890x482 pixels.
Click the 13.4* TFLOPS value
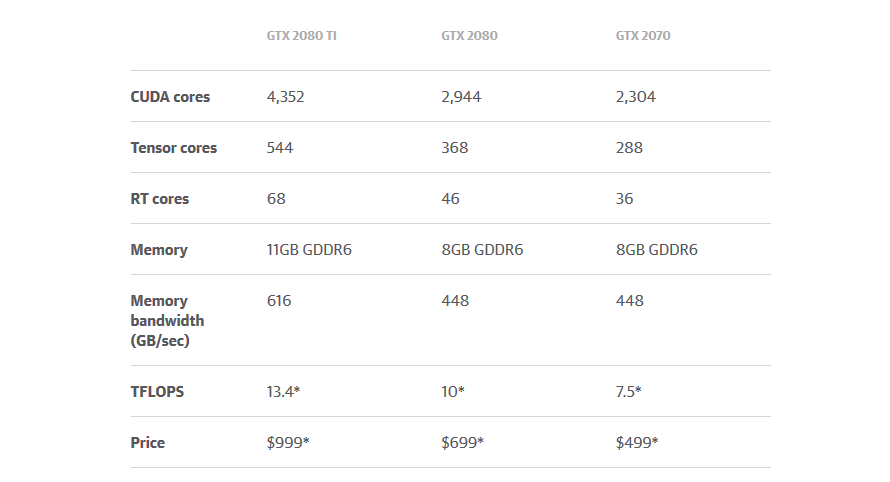click(283, 392)
